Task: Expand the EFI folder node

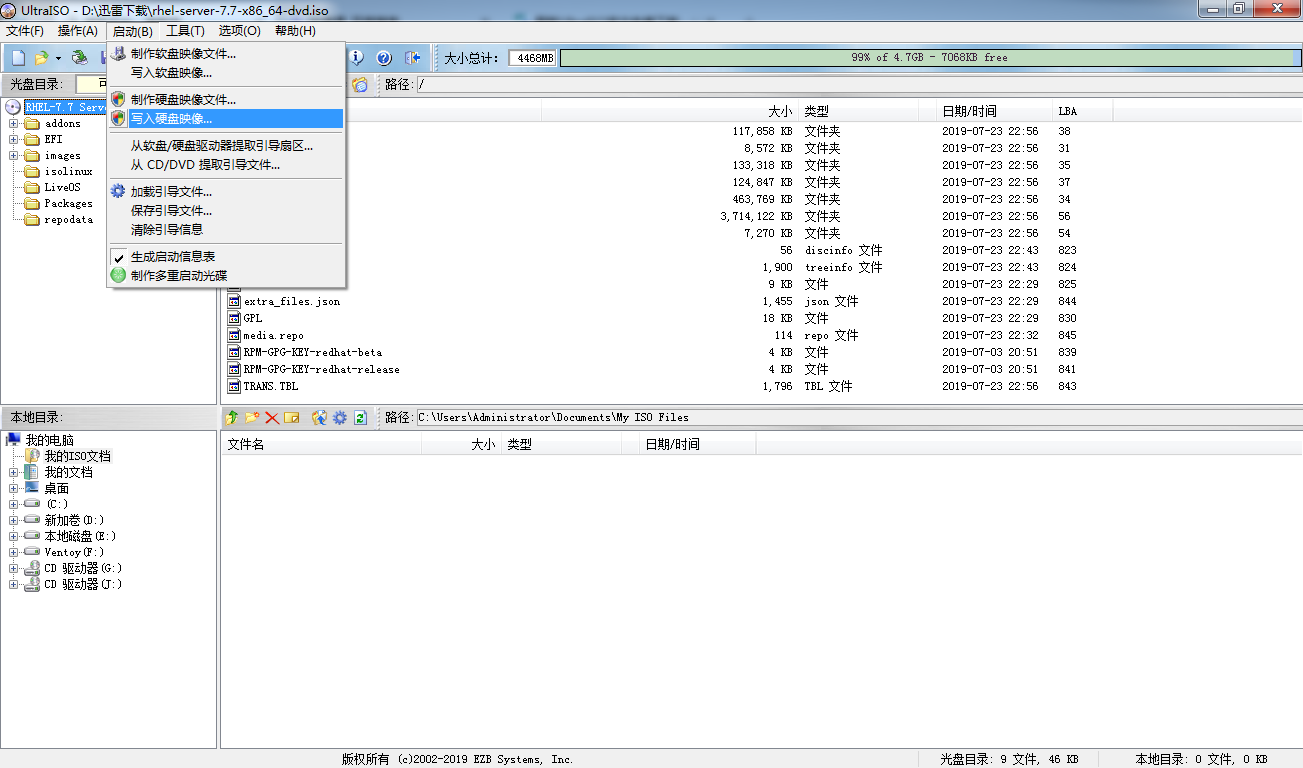Action: click(x=14, y=140)
